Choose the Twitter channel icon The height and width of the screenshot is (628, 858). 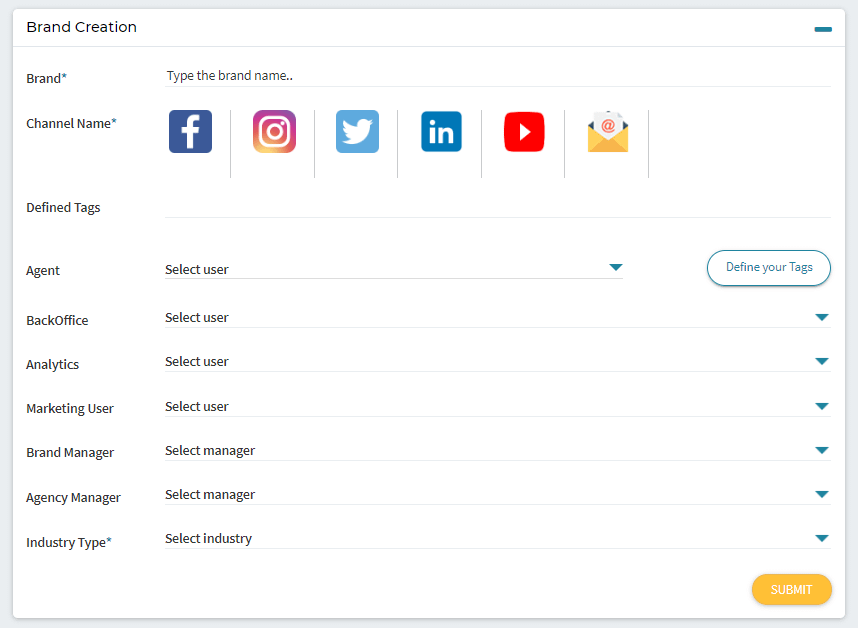click(x=357, y=131)
